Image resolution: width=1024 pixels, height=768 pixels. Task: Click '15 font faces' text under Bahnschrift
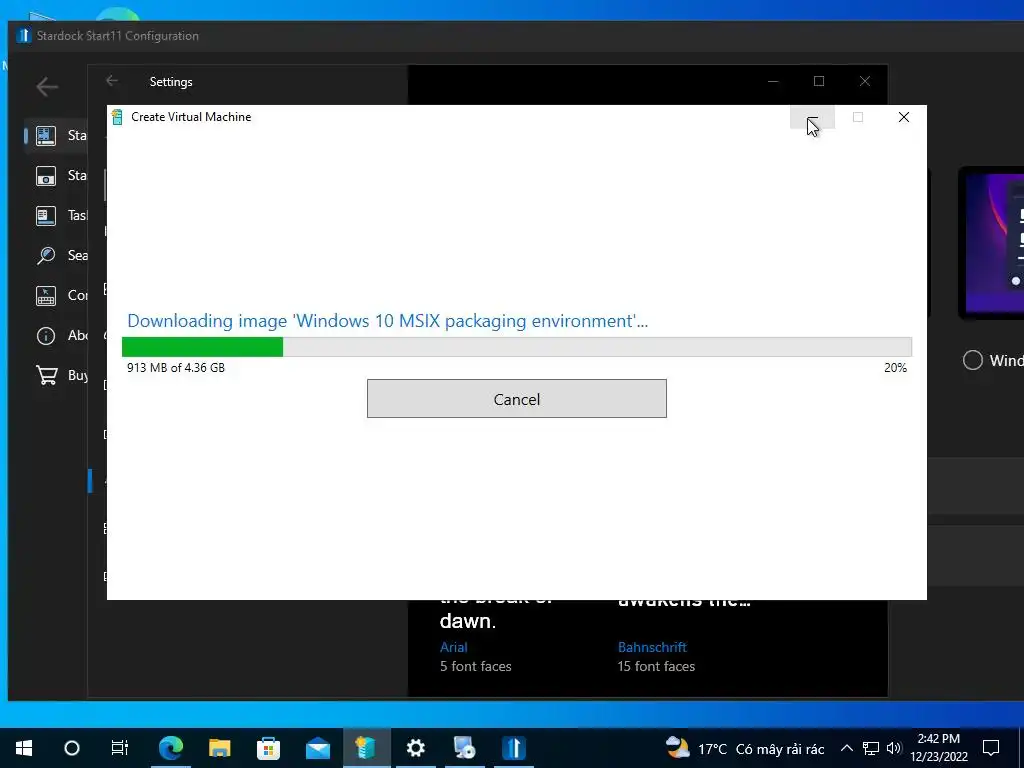(x=656, y=666)
